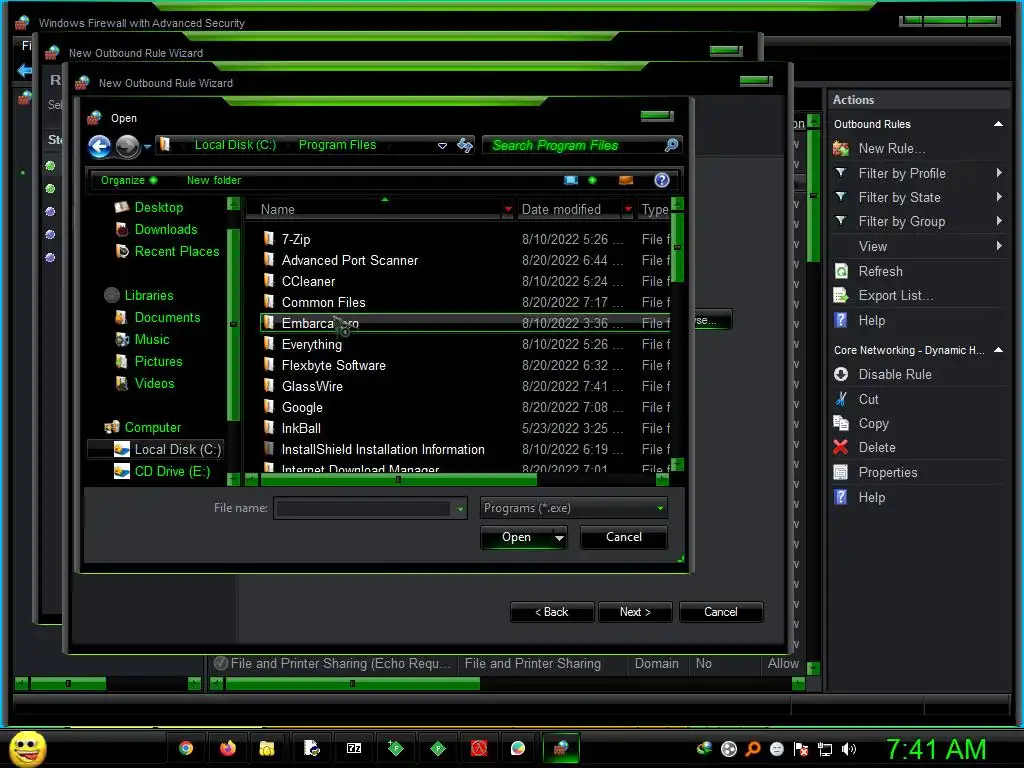Open the Organize menu
The image size is (1024, 768).
[128, 180]
